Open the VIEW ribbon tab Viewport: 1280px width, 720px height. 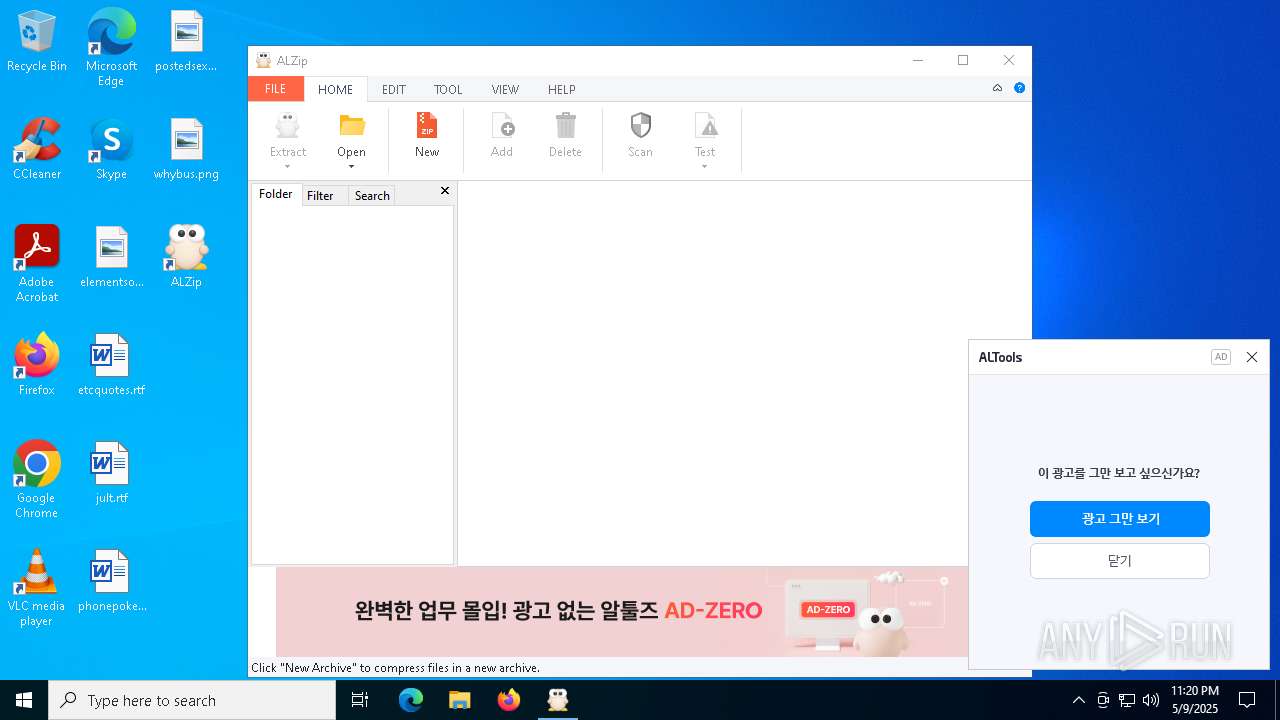[x=505, y=89]
